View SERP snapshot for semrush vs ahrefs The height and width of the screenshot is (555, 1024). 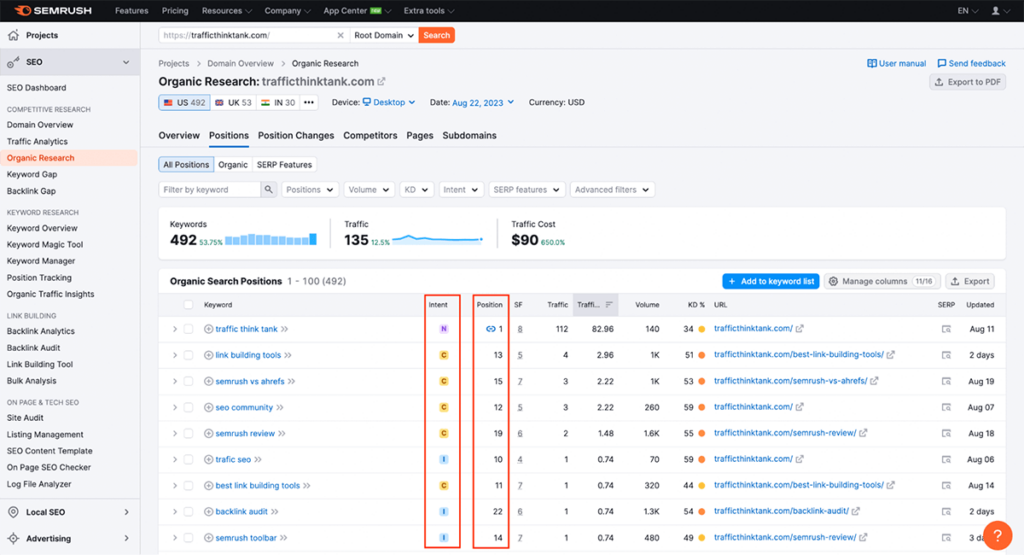click(946, 381)
